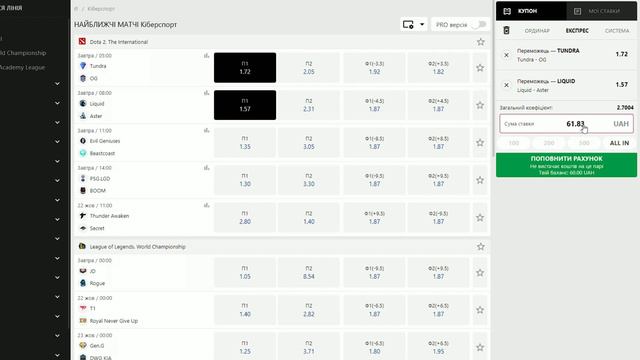Open statistics for Tundra vs OG

pos(207,56)
